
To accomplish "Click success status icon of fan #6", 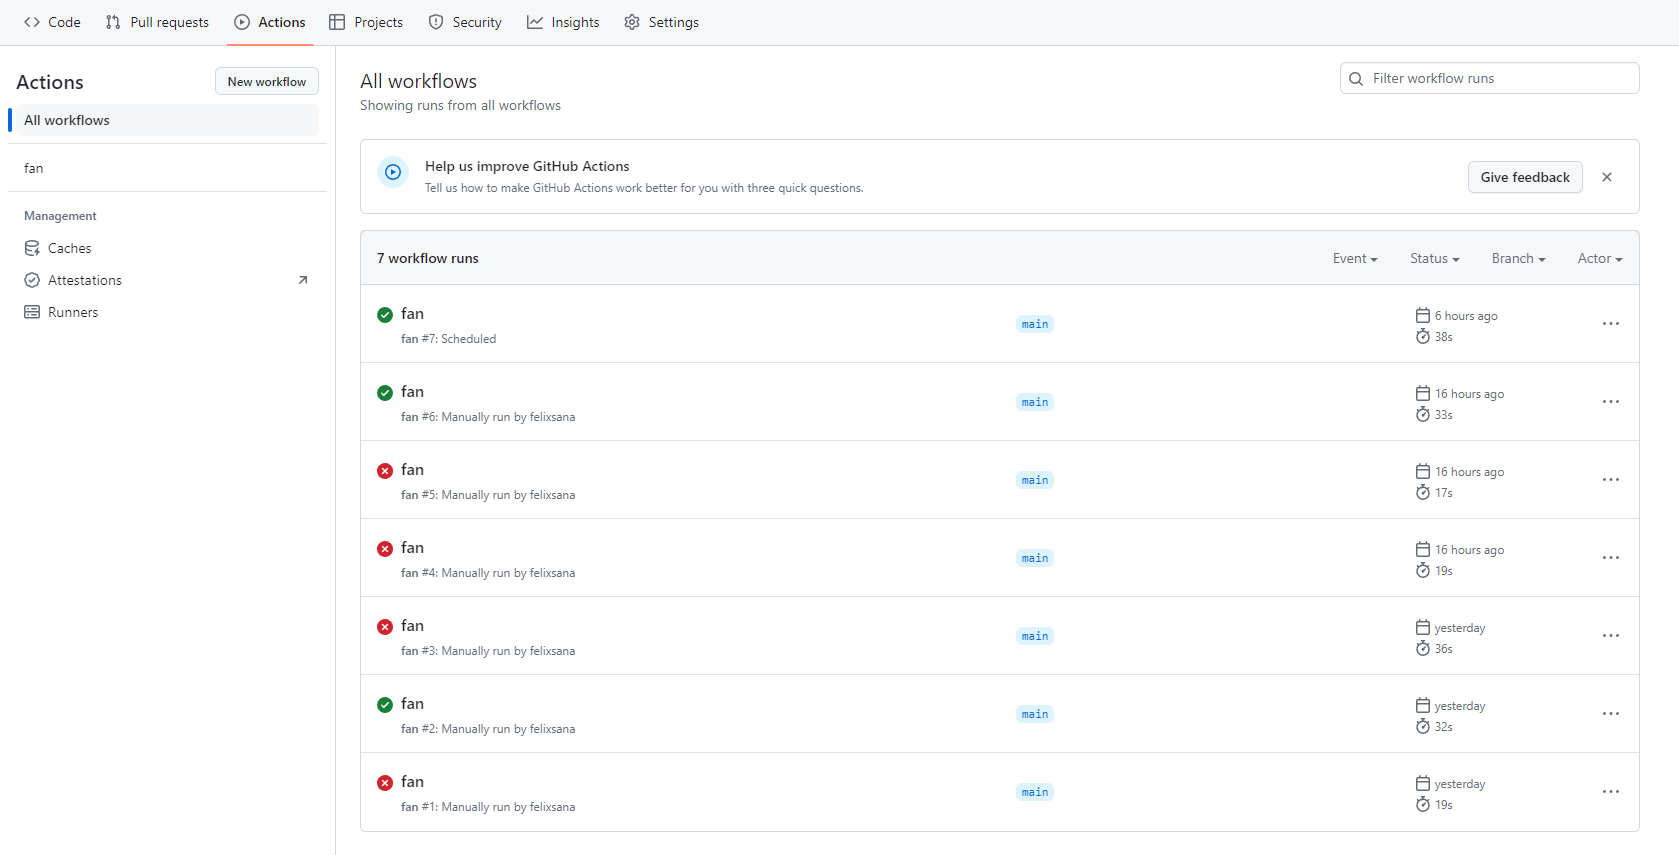I will (385, 393).
